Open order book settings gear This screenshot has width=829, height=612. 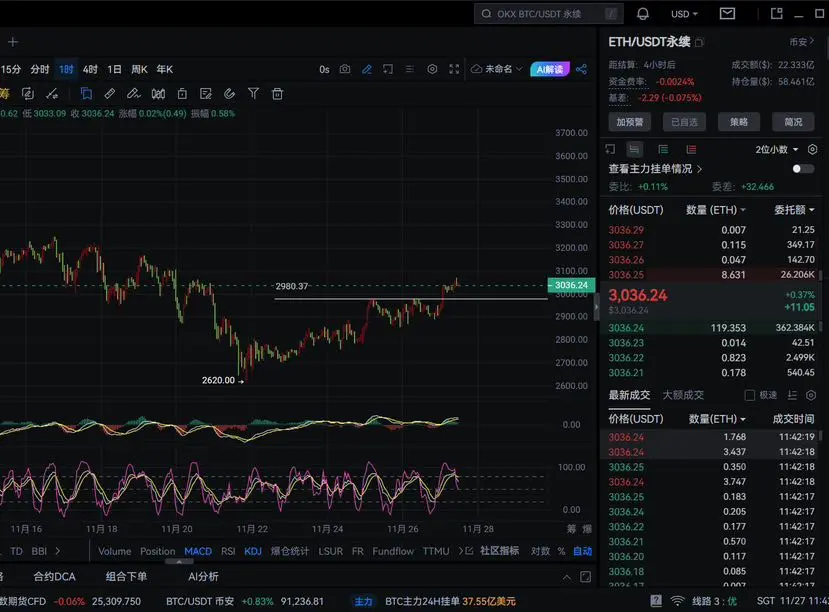813,150
